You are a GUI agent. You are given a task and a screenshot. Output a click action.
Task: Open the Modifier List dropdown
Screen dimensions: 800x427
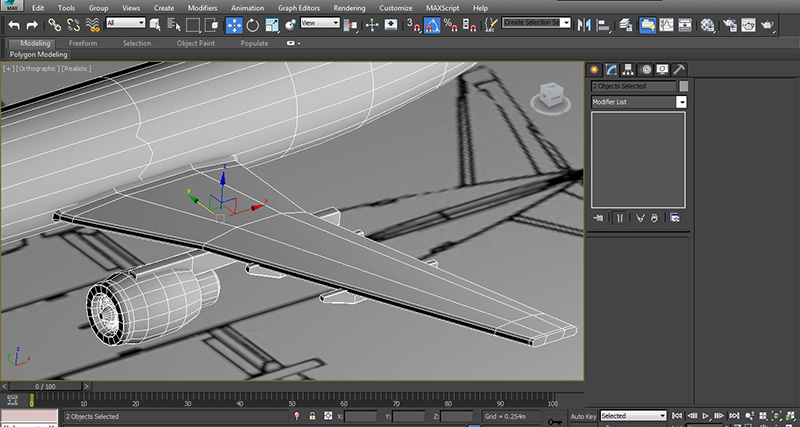click(x=639, y=102)
